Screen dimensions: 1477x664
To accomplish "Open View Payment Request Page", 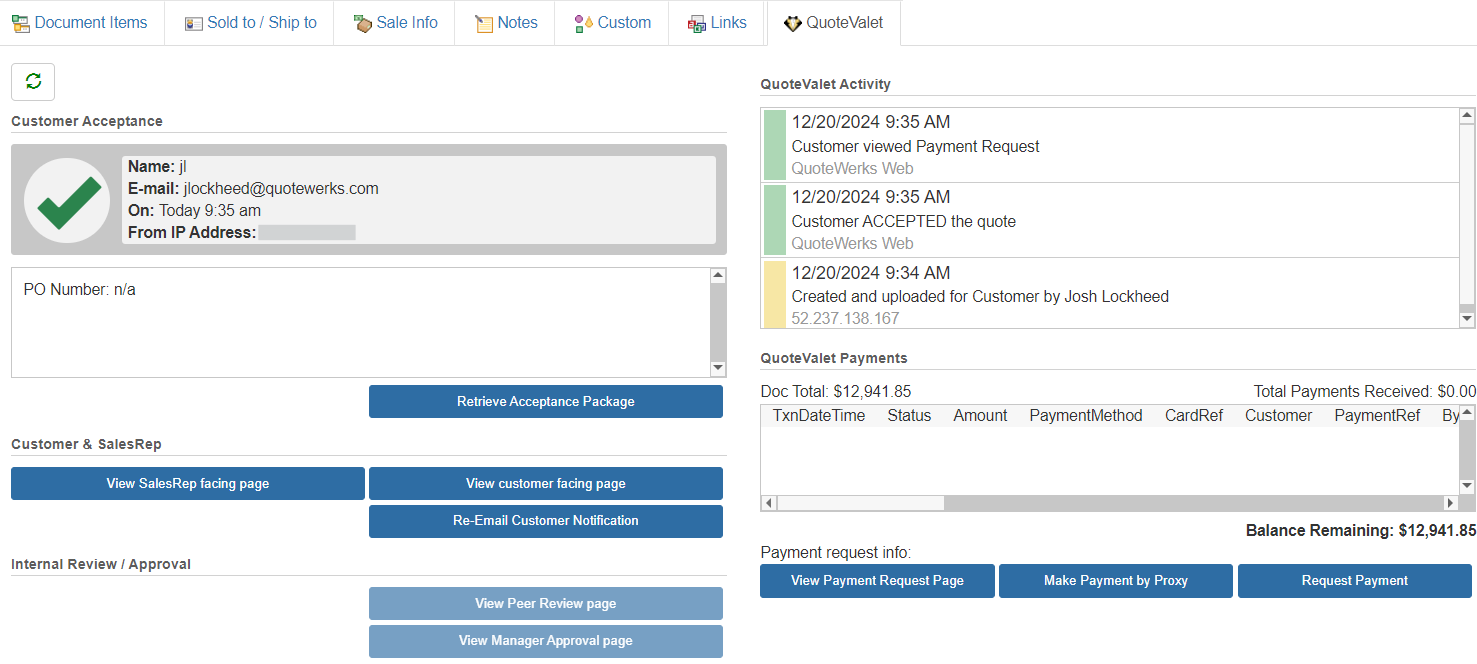I will coord(877,581).
